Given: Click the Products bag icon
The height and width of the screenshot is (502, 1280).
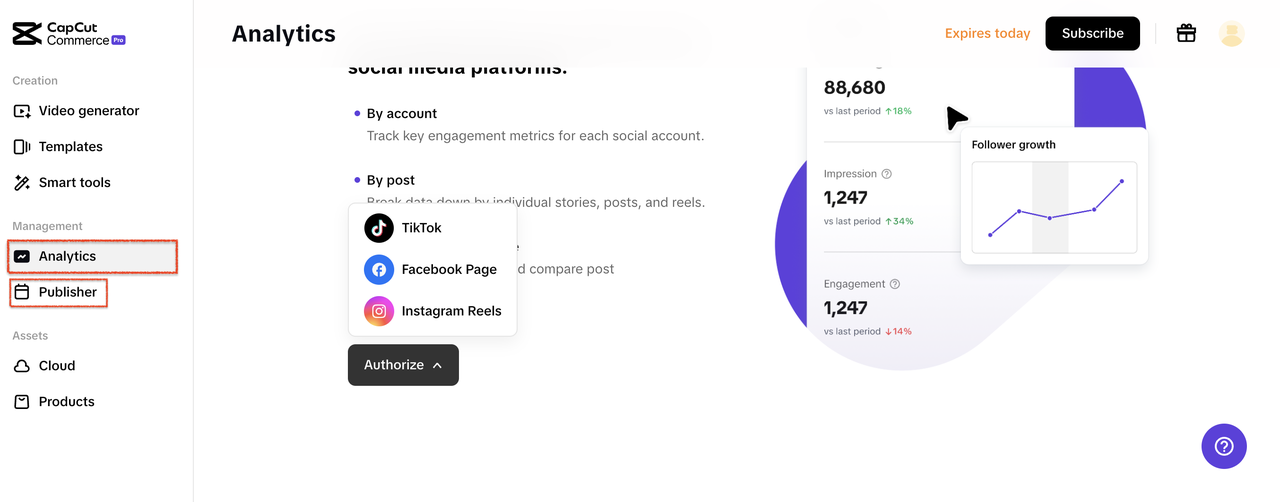Looking at the screenshot, I should pyautogui.click(x=22, y=402).
